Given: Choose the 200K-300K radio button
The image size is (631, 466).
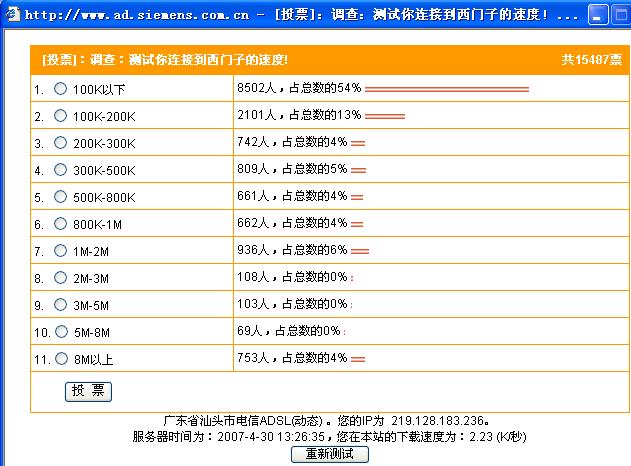Looking at the screenshot, I should [x=60, y=142].
